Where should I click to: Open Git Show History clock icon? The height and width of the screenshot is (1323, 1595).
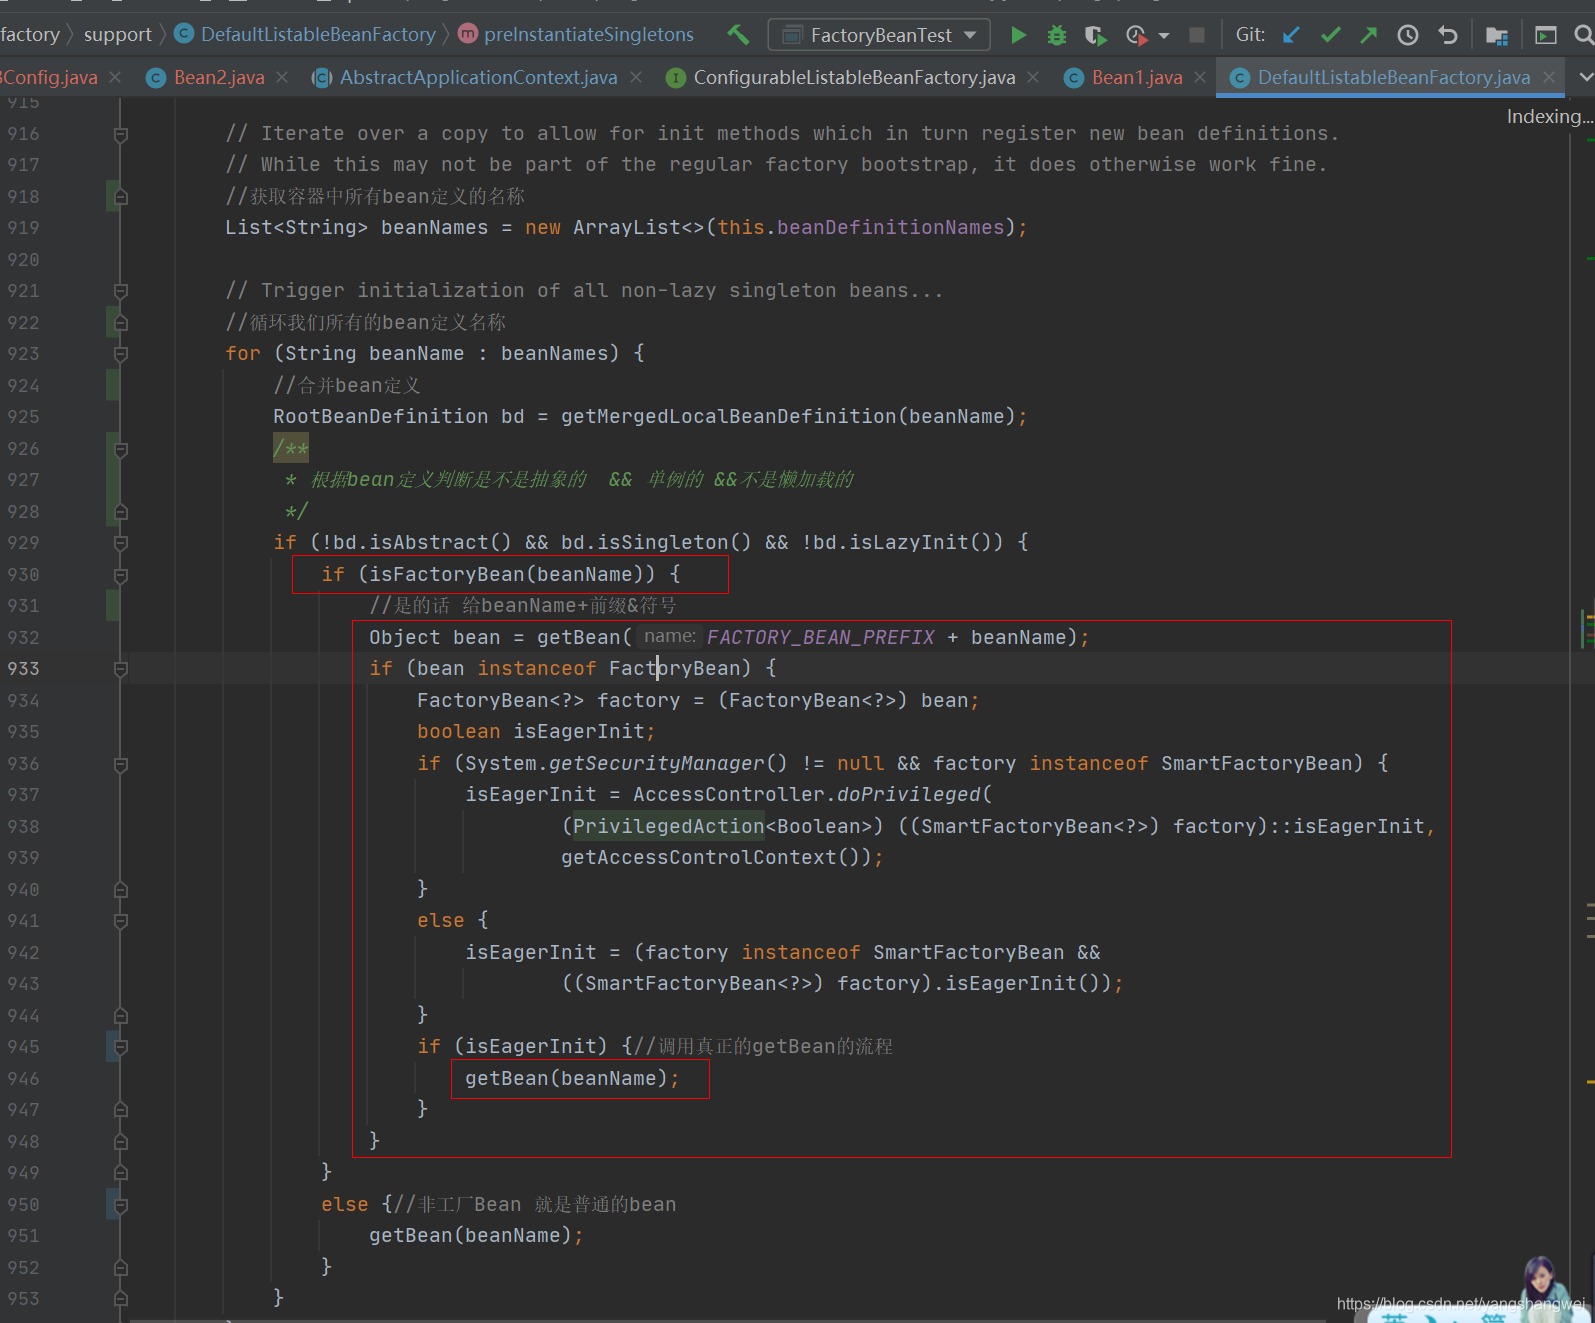coord(1408,35)
